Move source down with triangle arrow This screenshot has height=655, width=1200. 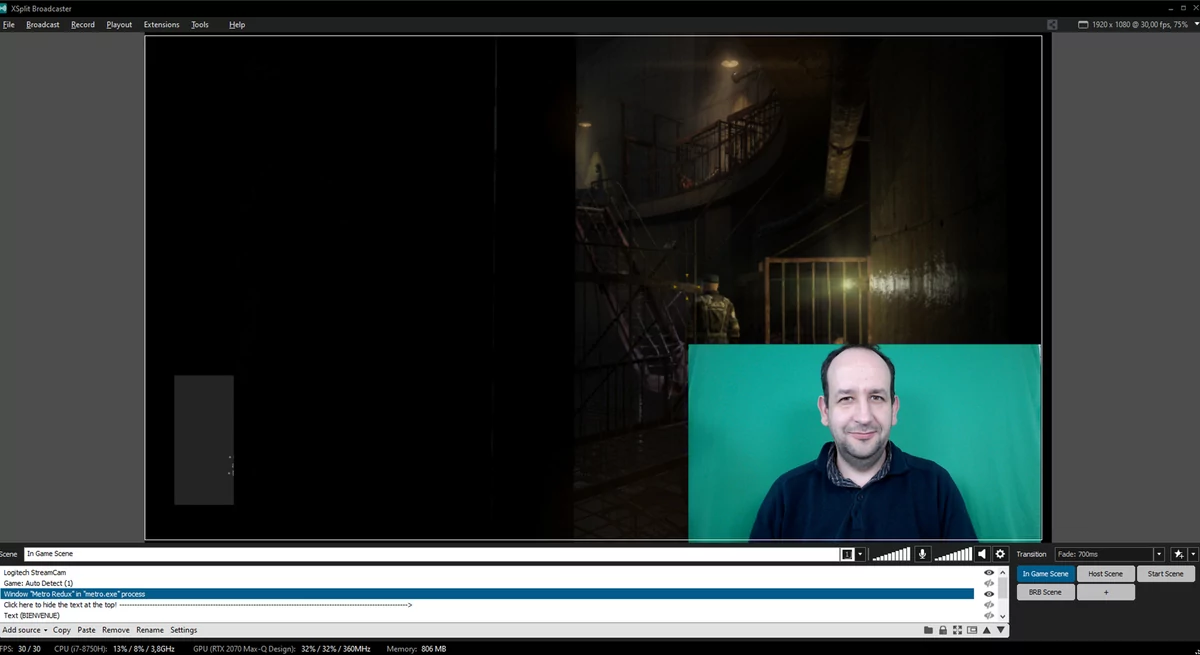(x=1000, y=630)
